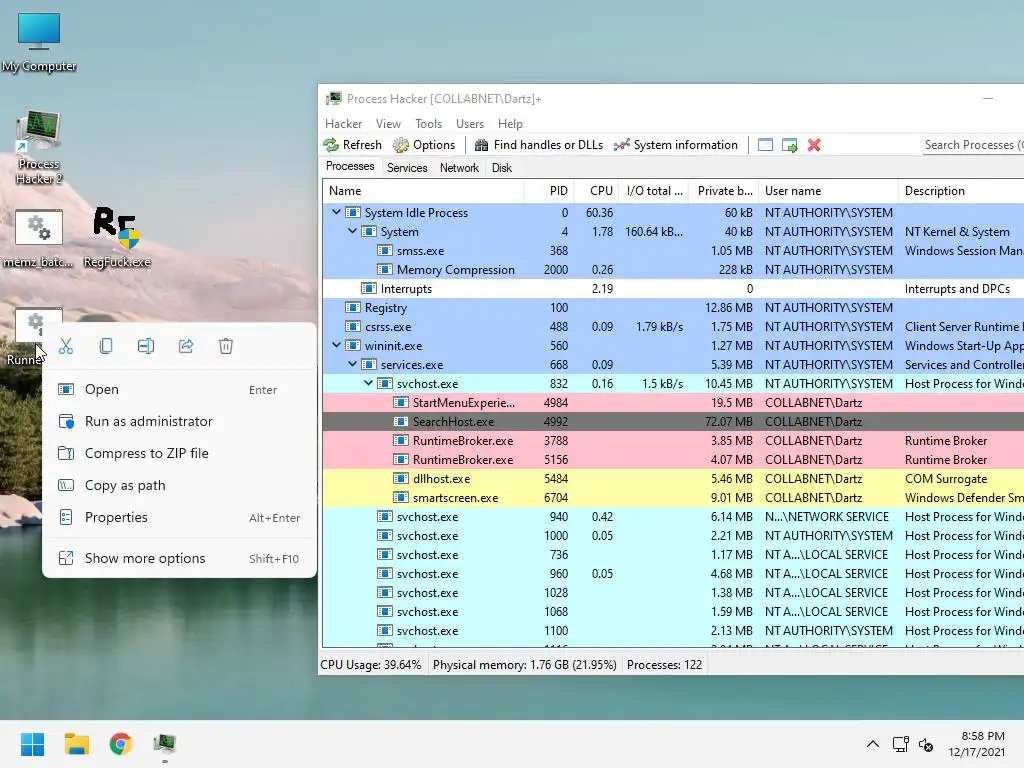Click the muted volume tray icon
1024x768 pixels.
point(926,744)
